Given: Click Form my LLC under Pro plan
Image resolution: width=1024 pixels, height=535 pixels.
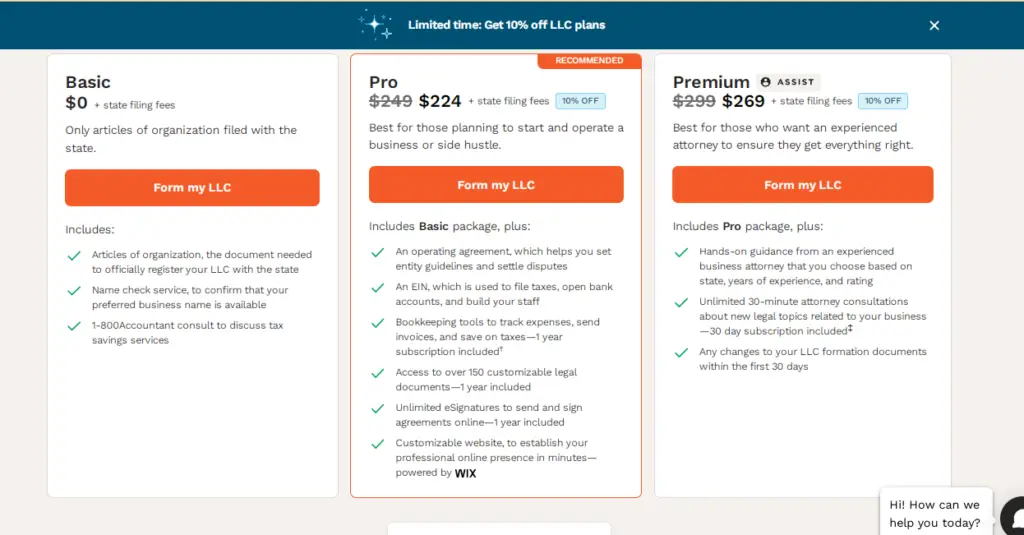Looking at the screenshot, I should (x=496, y=184).
